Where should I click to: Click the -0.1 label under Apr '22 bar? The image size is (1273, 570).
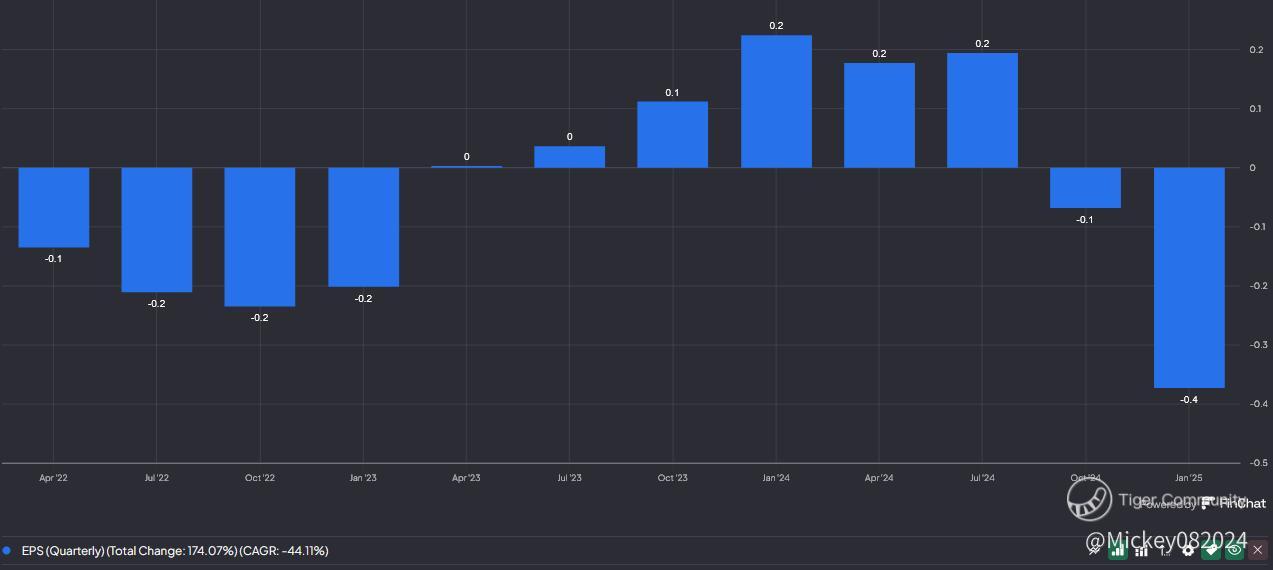(x=54, y=259)
